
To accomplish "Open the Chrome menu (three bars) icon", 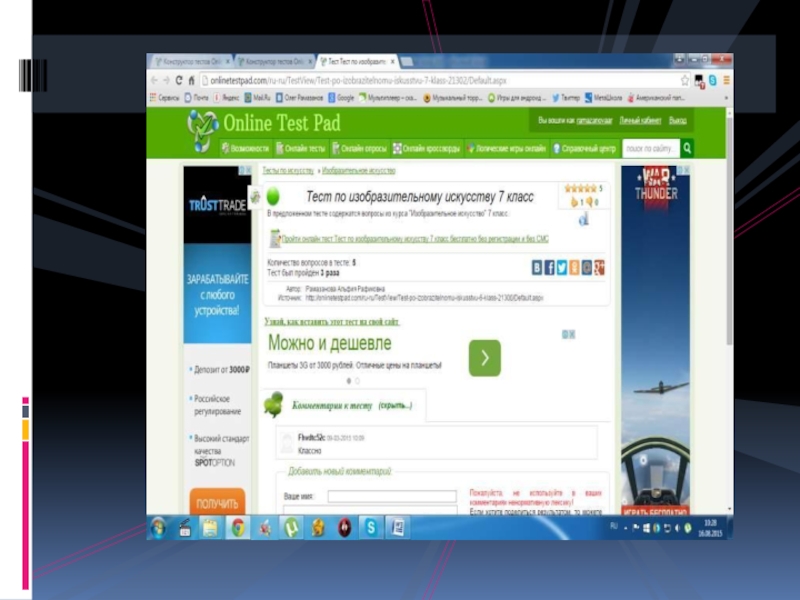I will 726,81.
